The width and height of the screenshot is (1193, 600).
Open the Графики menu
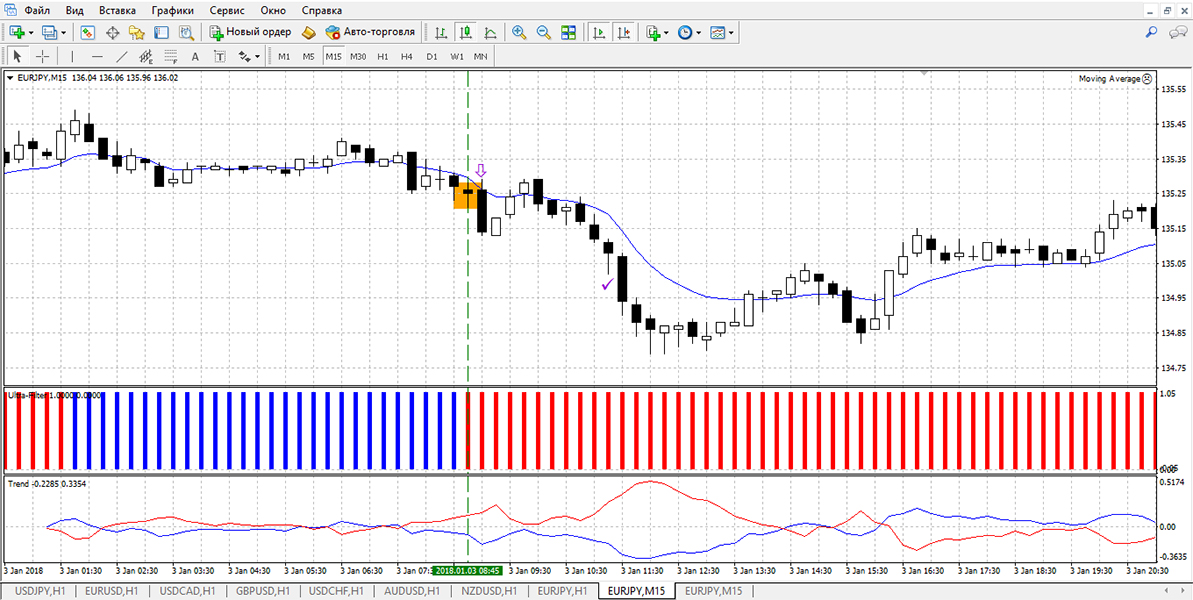coord(172,11)
